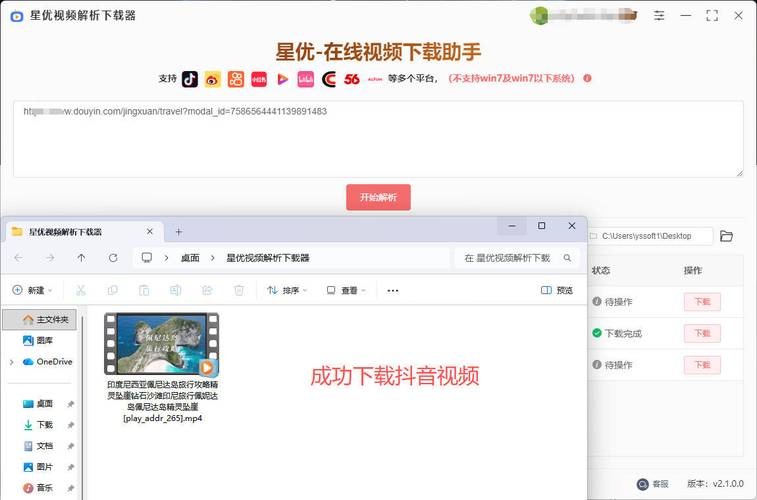Open the 查看 view dropdown
This screenshot has height=500, width=757.
click(x=346, y=290)
